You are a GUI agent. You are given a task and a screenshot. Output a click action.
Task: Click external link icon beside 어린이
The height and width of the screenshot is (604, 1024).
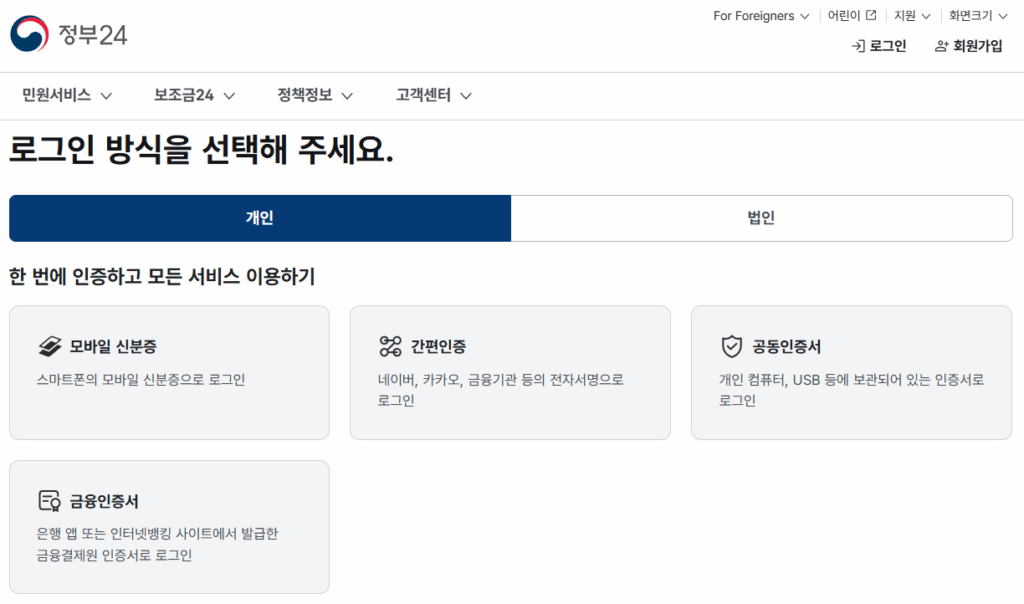(871, 16)
